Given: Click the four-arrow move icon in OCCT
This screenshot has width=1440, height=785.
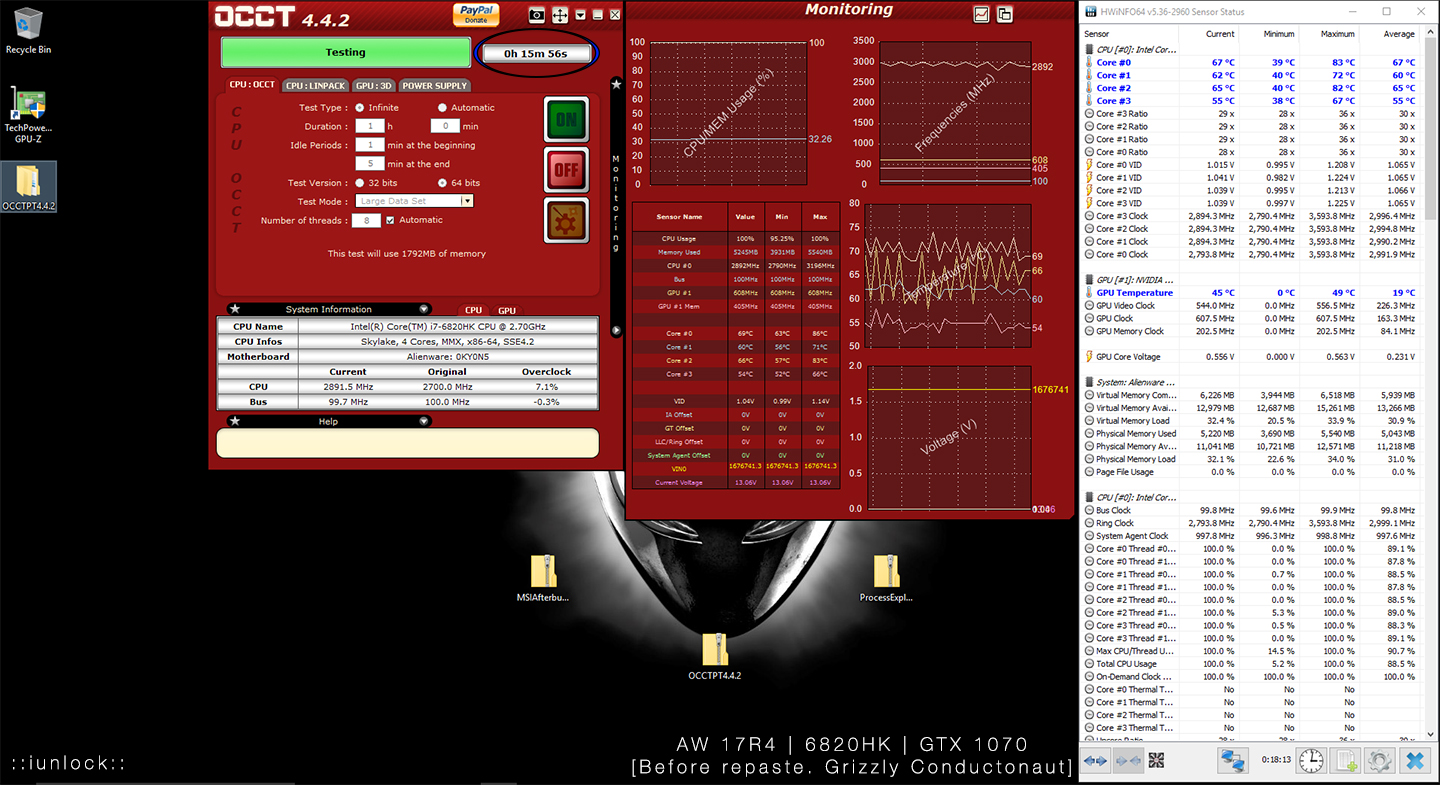Looking at the screenshot, I should tap(560, 15).
